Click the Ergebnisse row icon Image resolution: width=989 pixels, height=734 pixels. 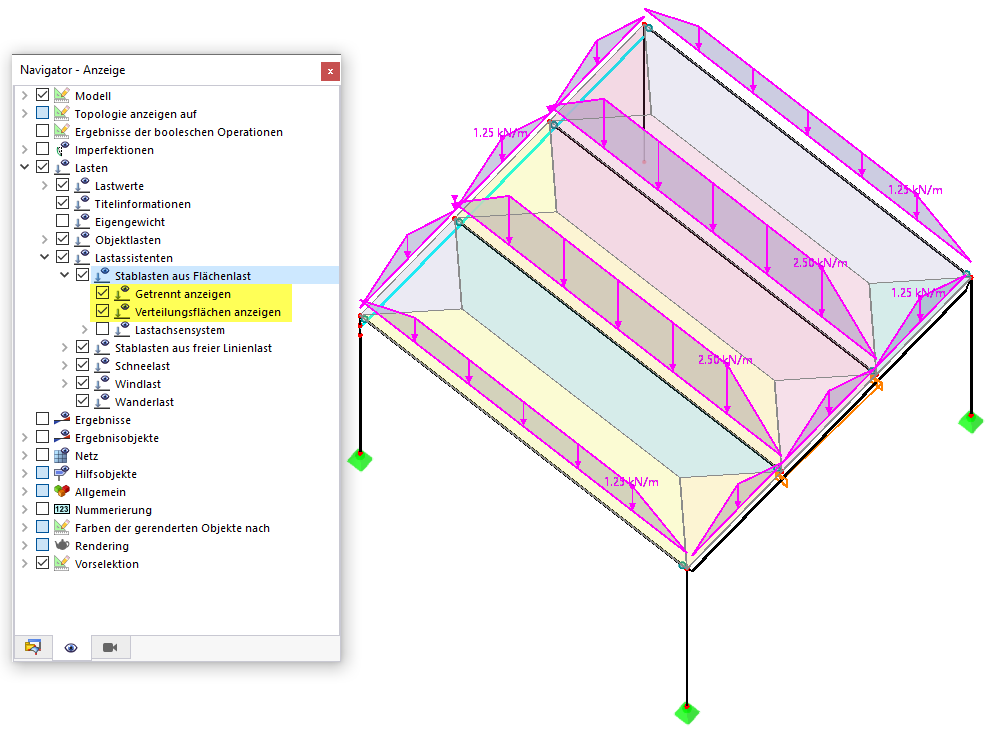[61, 419]
